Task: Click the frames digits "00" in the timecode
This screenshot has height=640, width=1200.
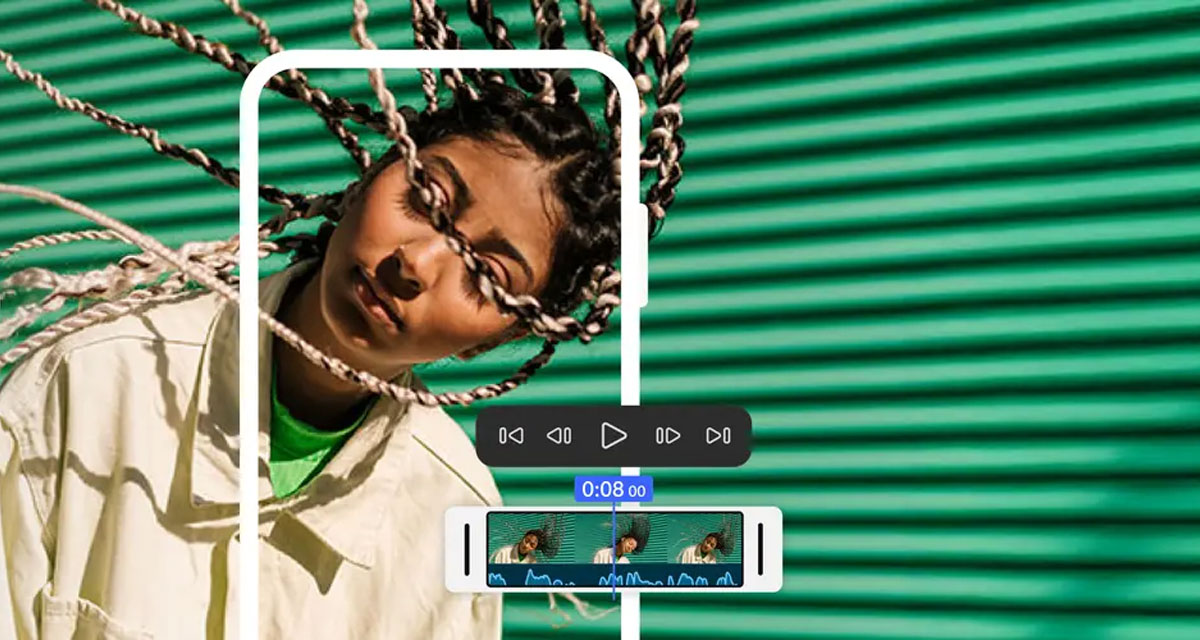Action: 637,490
